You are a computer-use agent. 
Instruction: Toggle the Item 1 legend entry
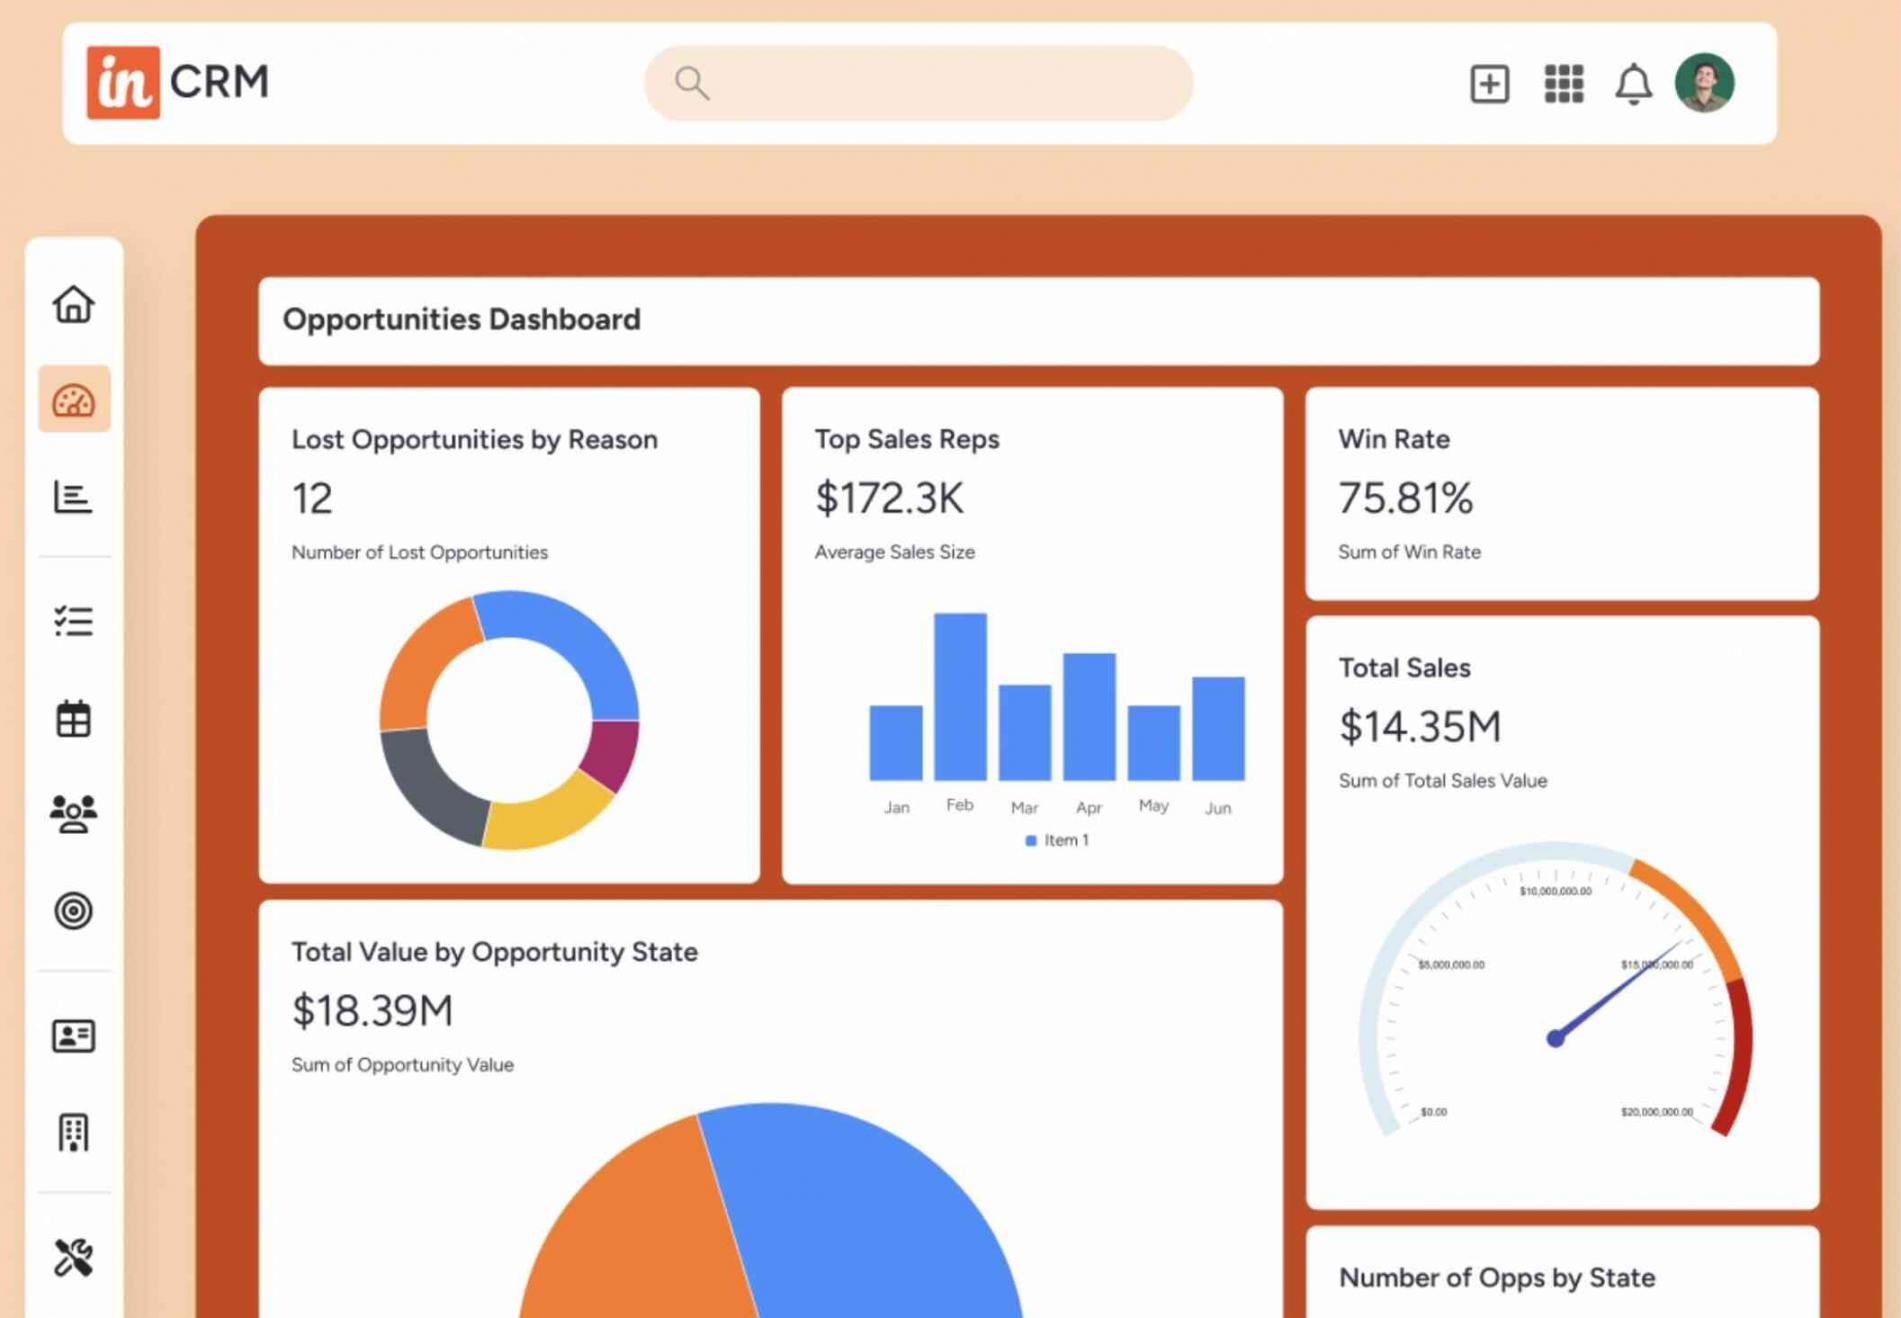tap(1057, 840)
